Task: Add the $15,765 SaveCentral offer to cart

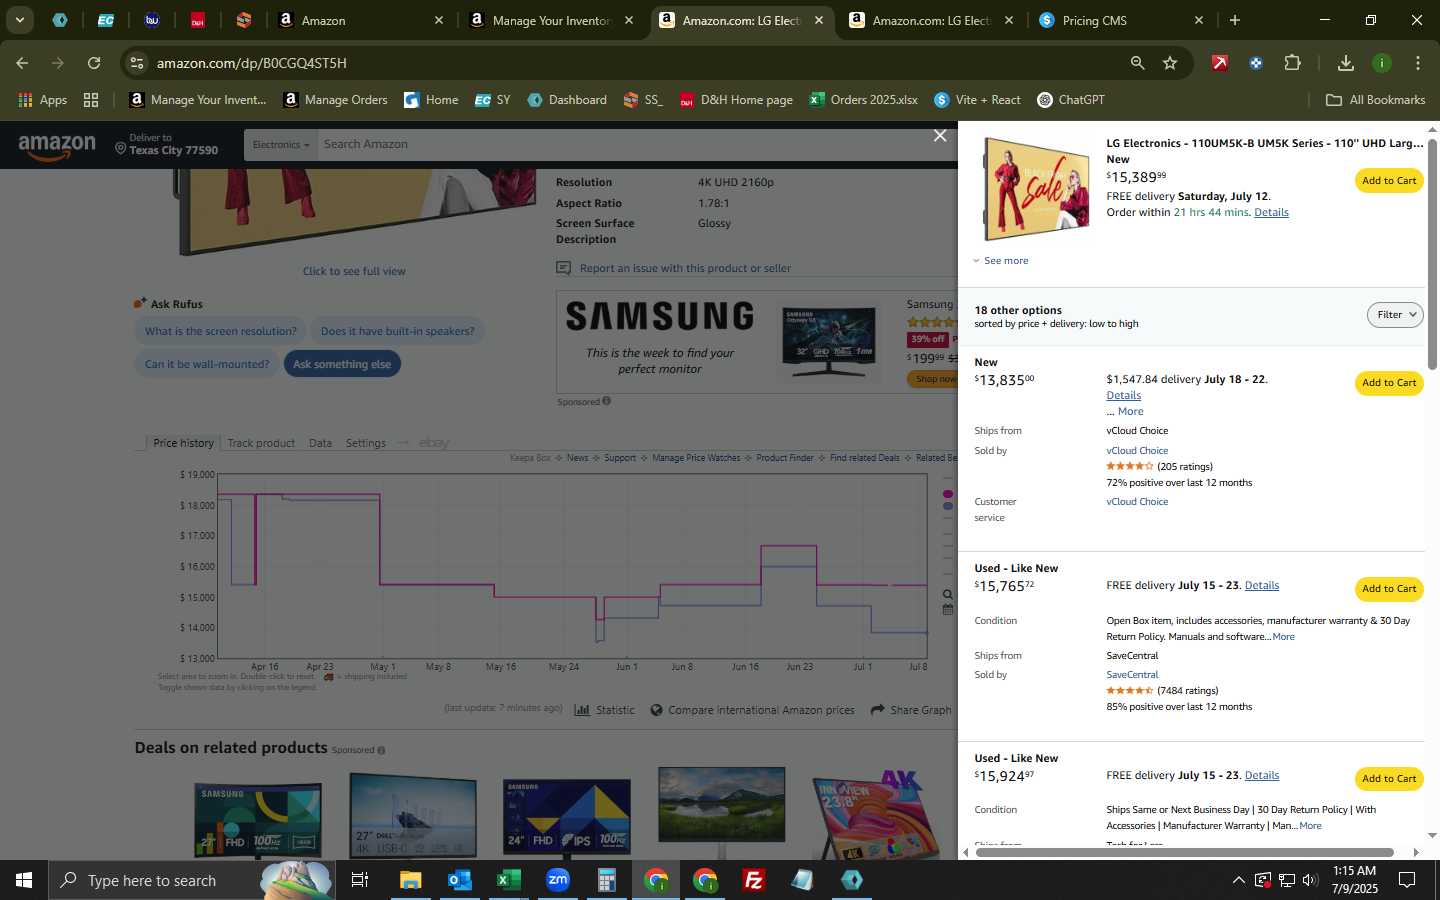Action: pos(1389,589)
